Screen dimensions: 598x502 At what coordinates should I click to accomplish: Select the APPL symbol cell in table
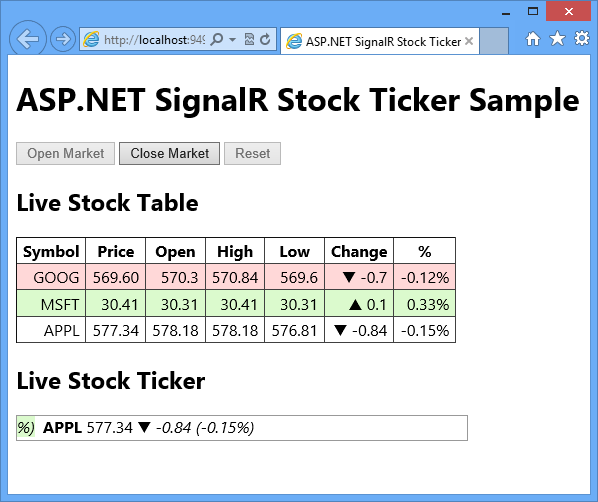click(51, 330)
